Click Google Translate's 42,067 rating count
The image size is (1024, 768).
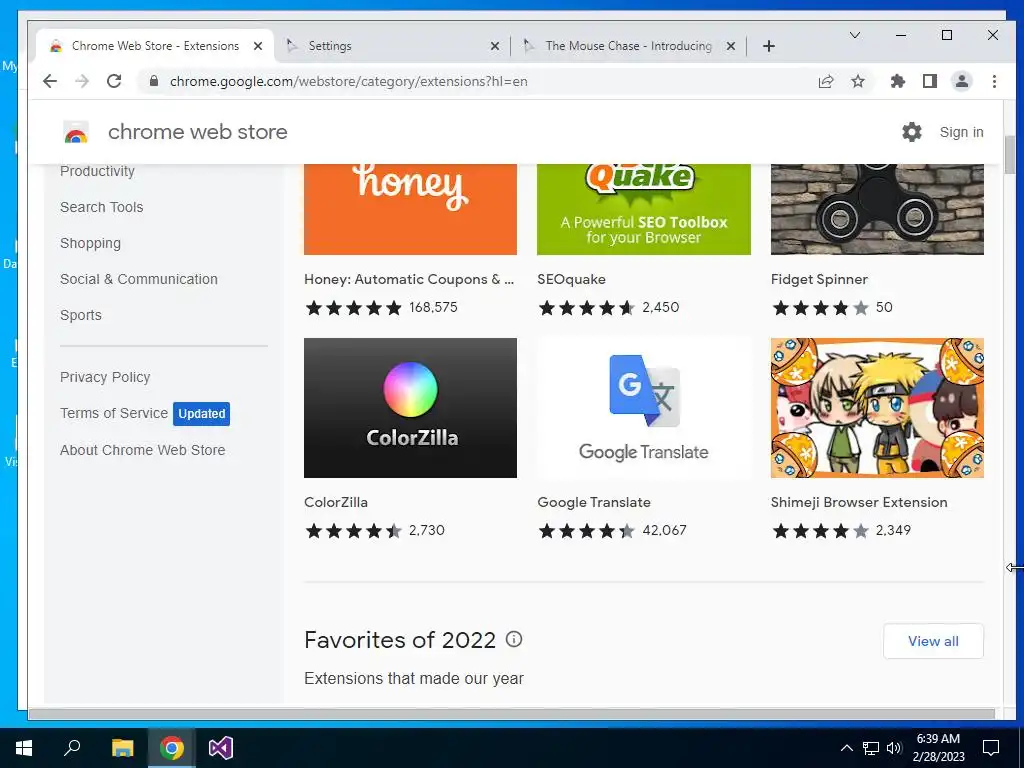[x=664, y=530]
